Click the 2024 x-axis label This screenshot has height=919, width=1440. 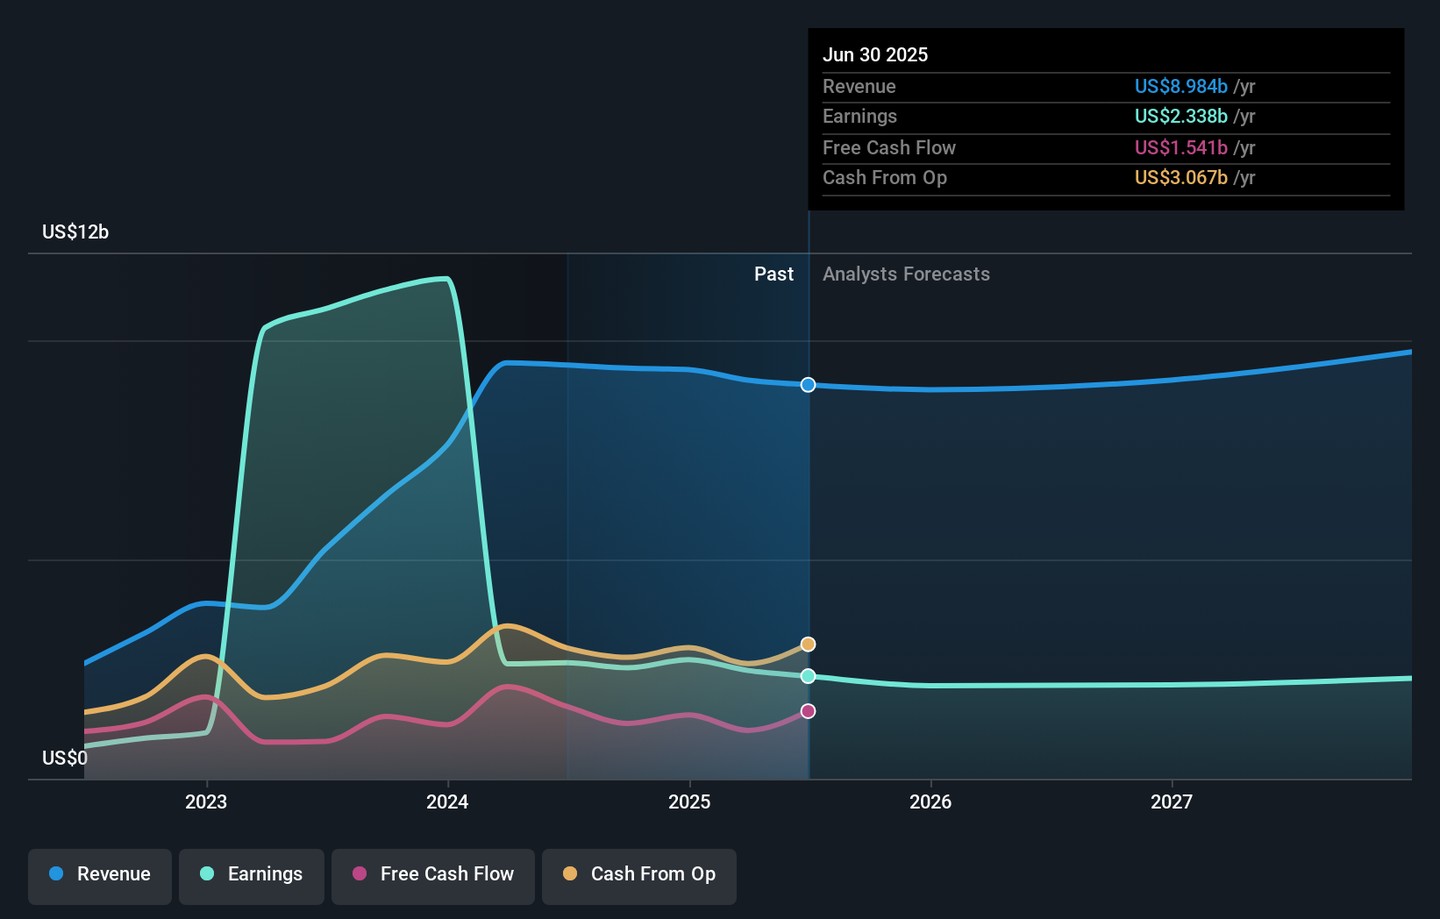(447, 802)
